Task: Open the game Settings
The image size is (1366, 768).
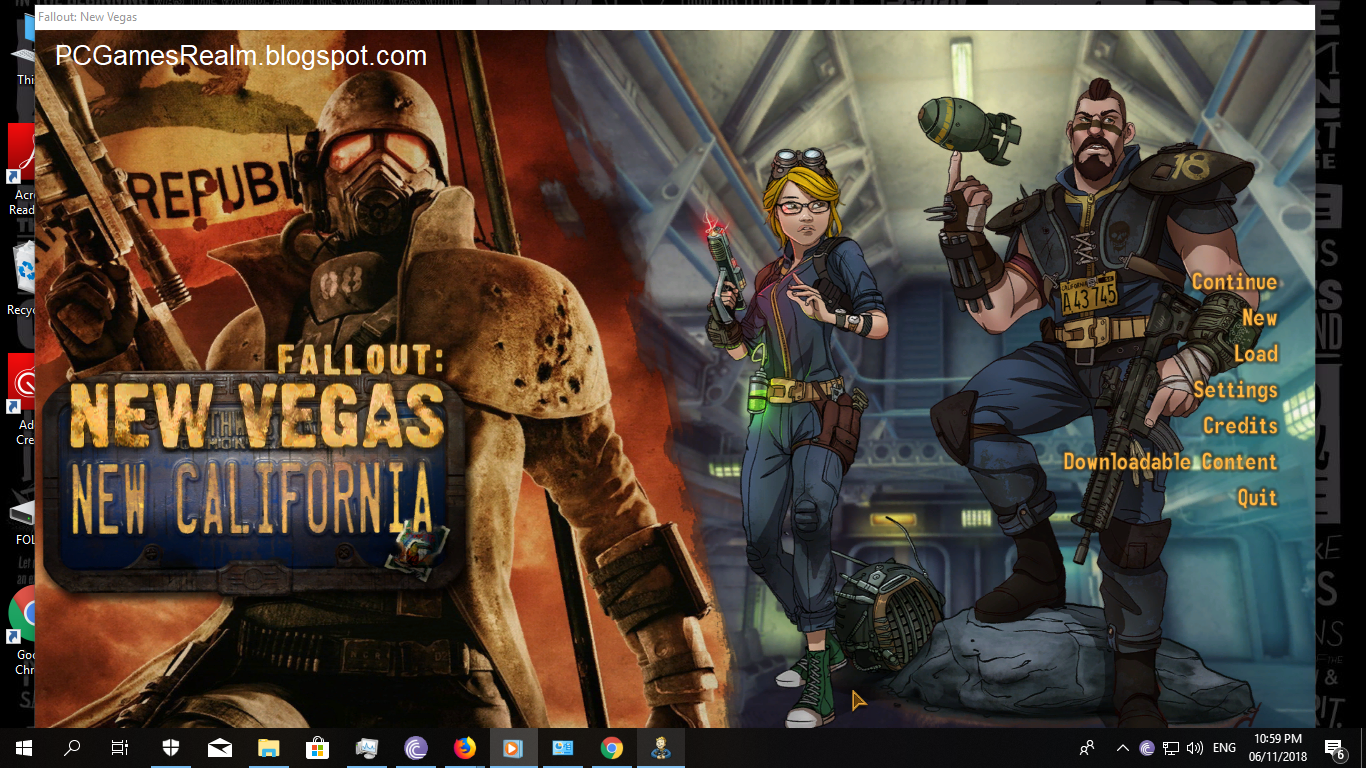Action: (x=1236, y=390)
